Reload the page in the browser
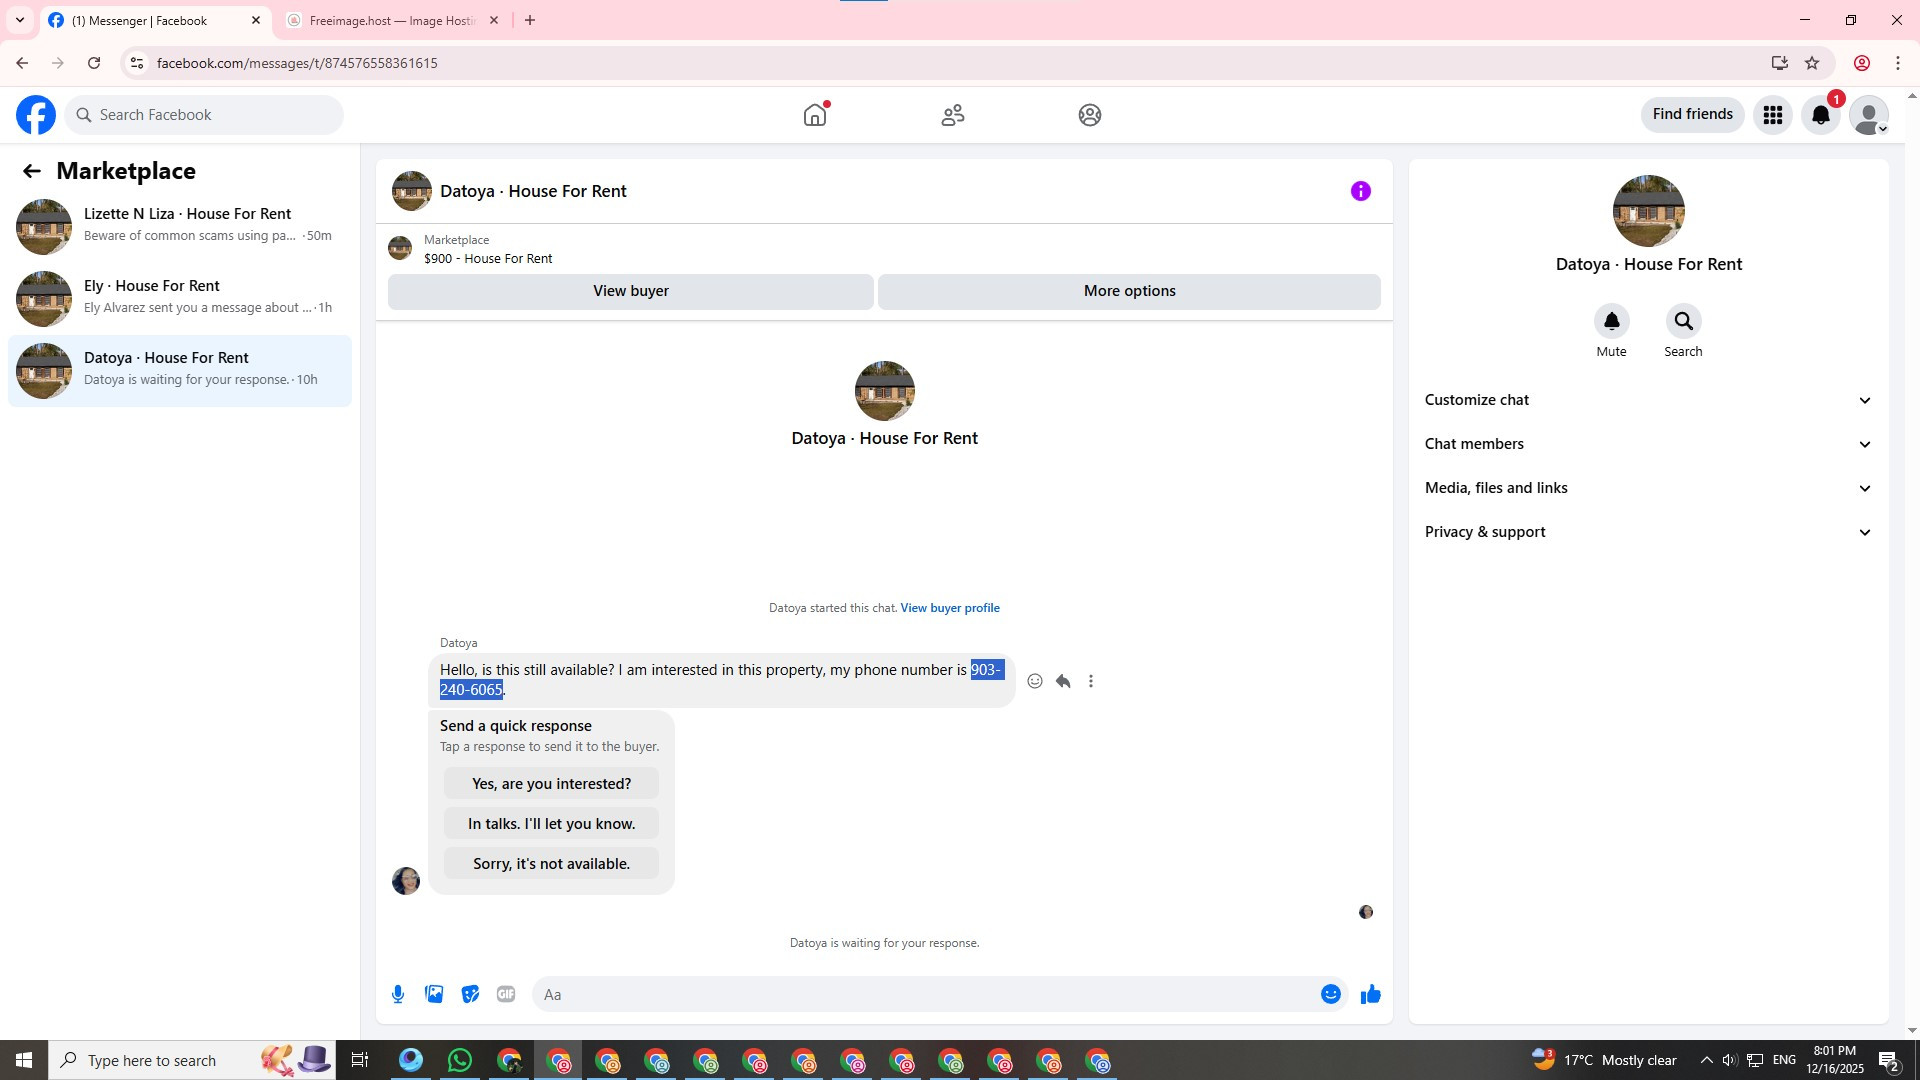This screenshot has height=1080, width=1920. [94, 63]
